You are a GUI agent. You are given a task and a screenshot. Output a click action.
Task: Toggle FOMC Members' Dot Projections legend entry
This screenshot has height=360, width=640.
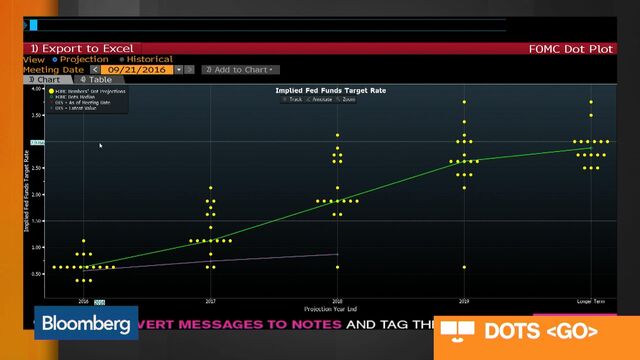(x=87, y=91)
